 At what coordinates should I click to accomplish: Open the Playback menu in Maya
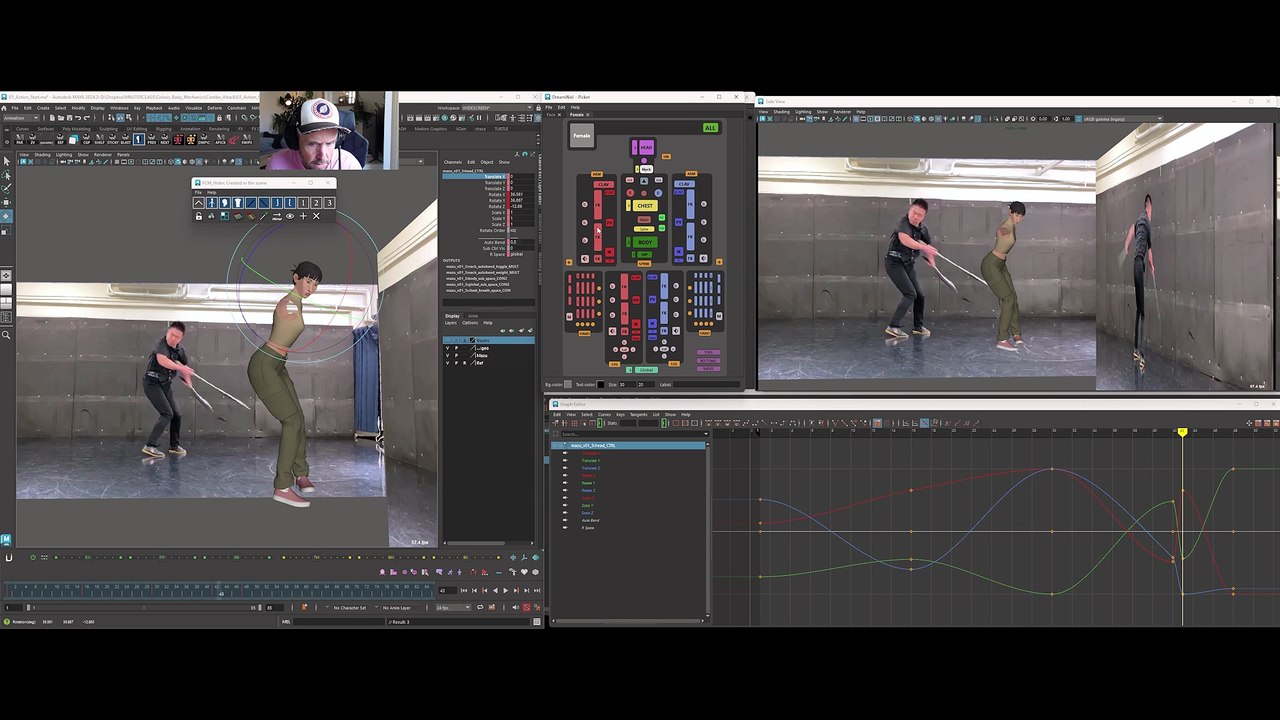(154, 108)
